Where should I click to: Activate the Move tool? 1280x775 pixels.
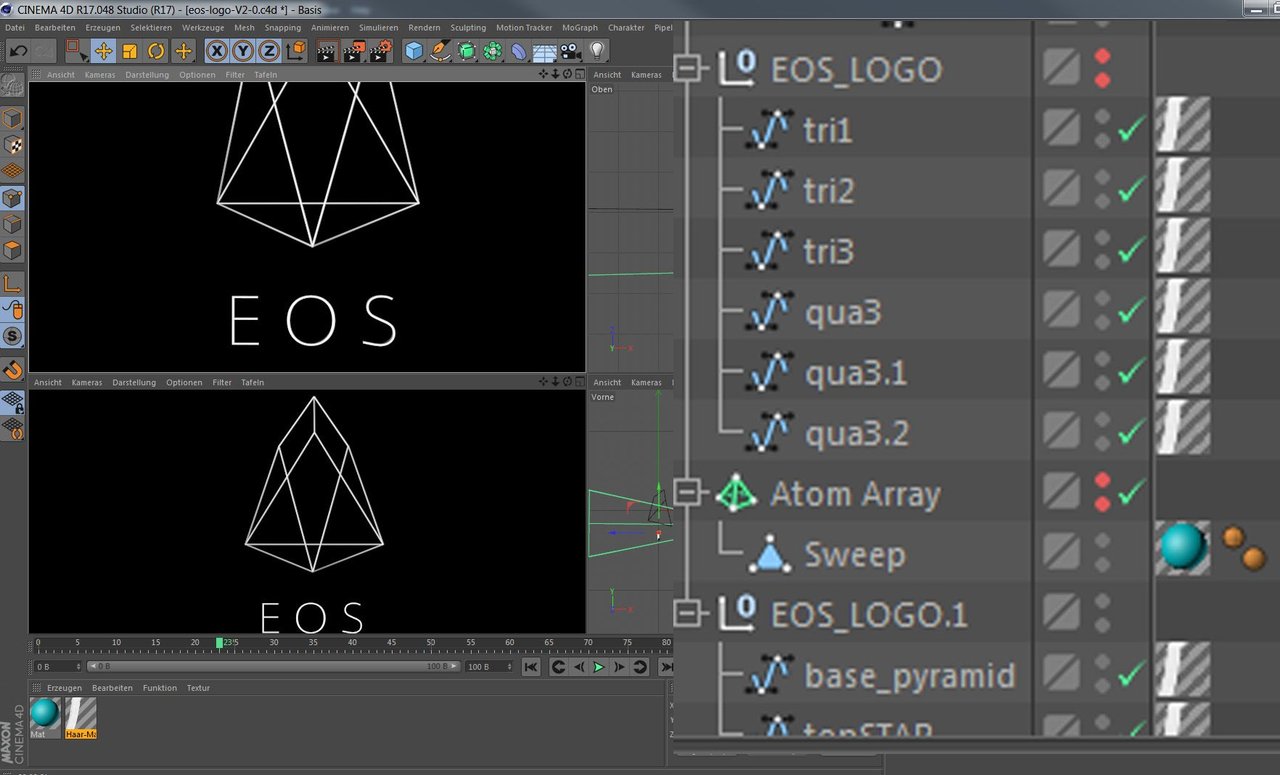click(103, 50)
